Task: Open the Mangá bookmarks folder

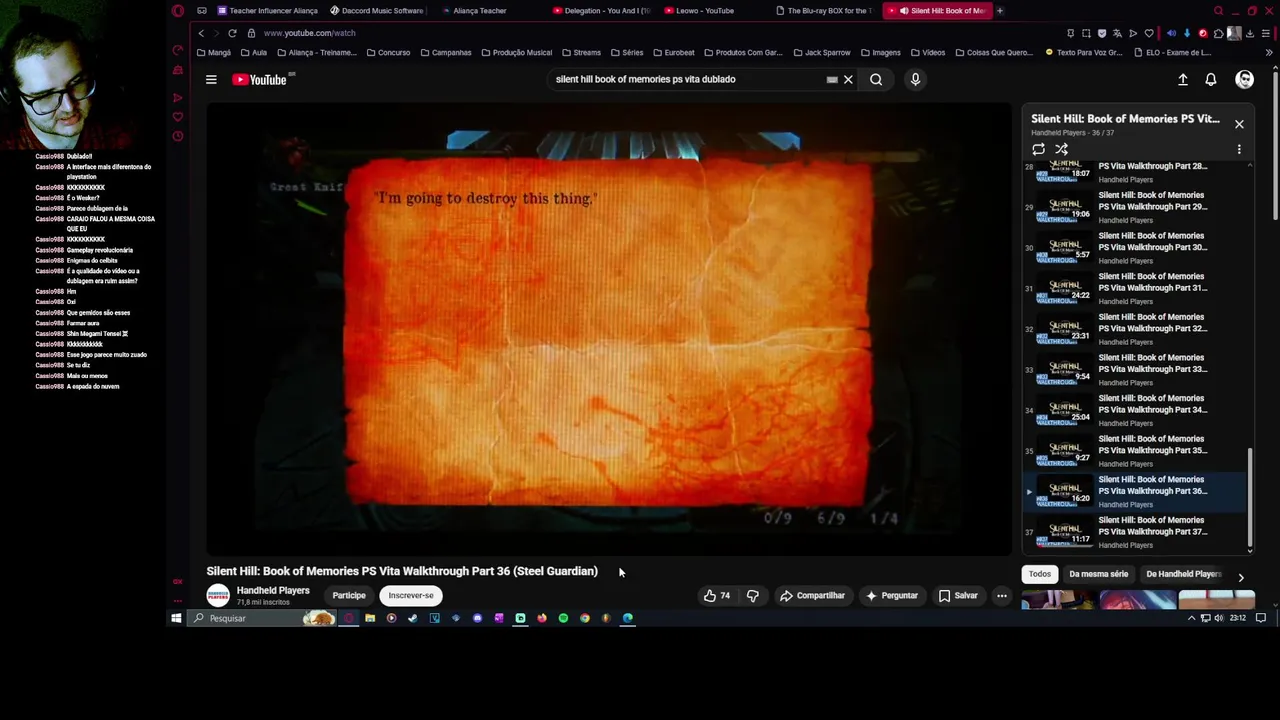Action: (214, 53)
